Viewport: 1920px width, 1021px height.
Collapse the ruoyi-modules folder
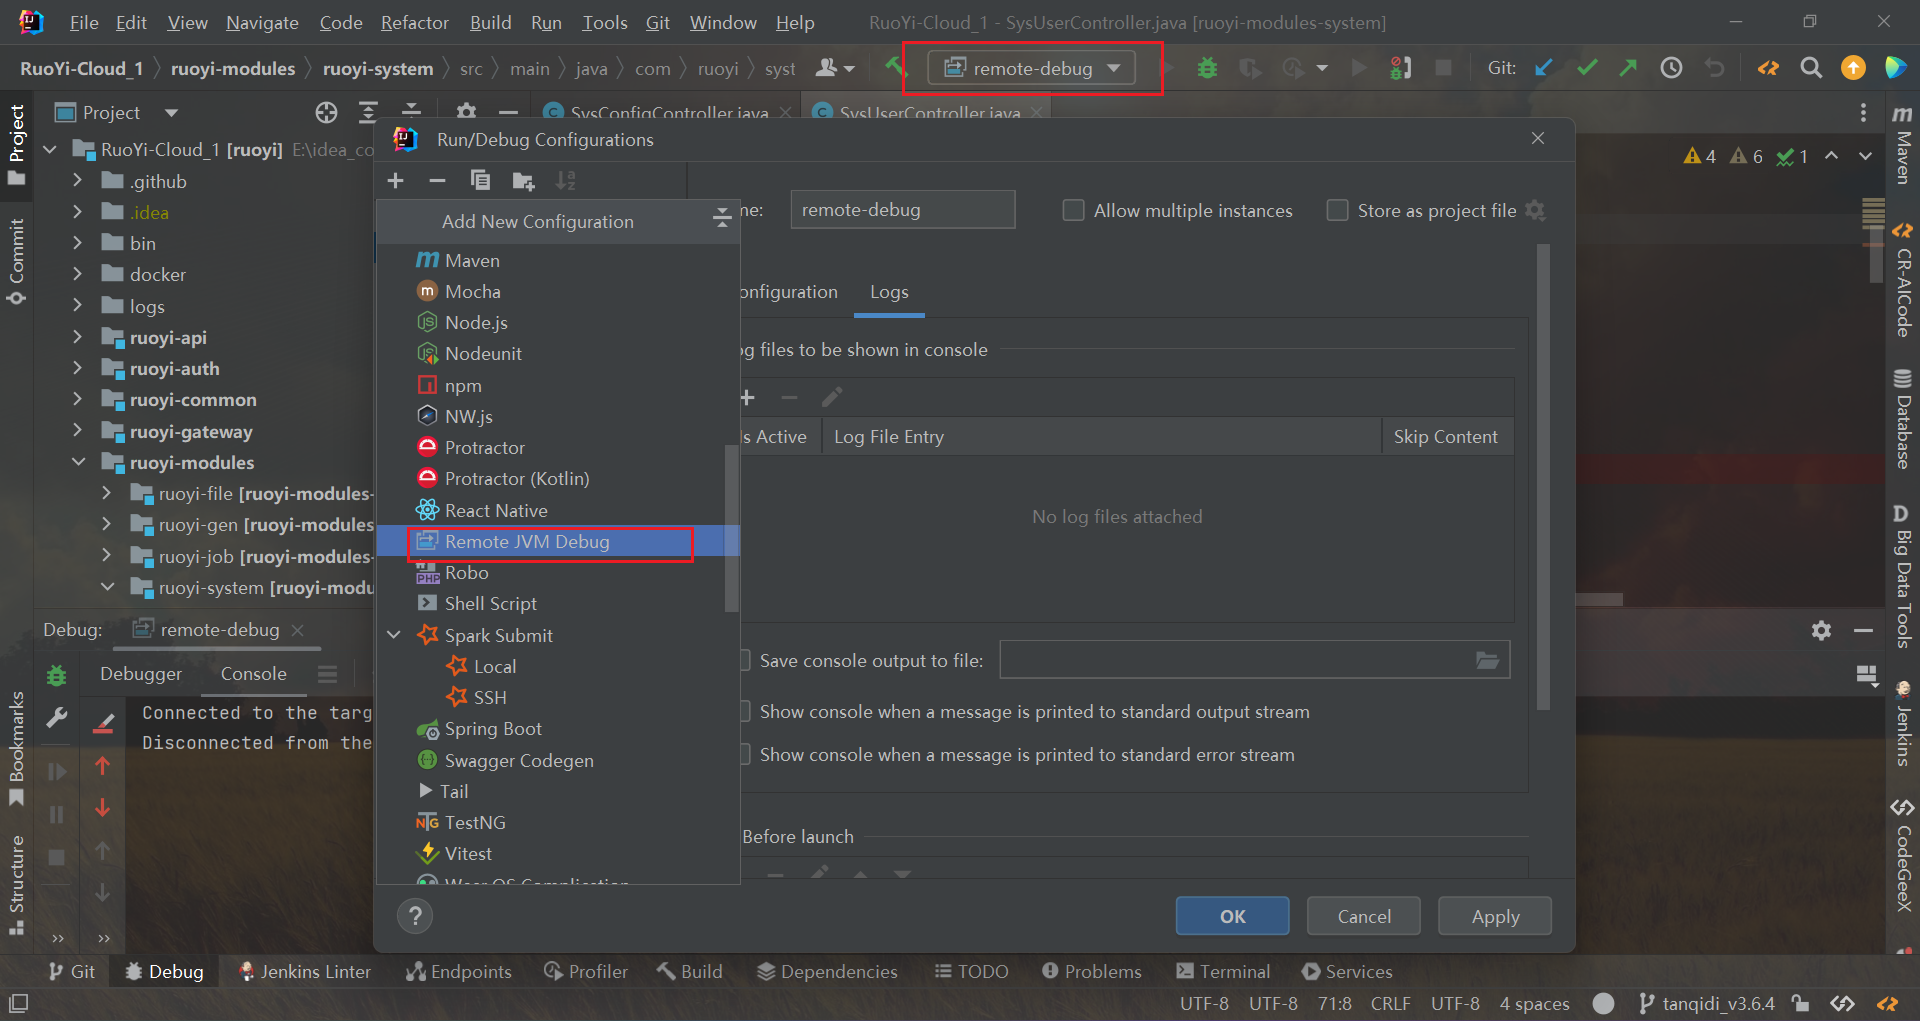click(78, 462)
